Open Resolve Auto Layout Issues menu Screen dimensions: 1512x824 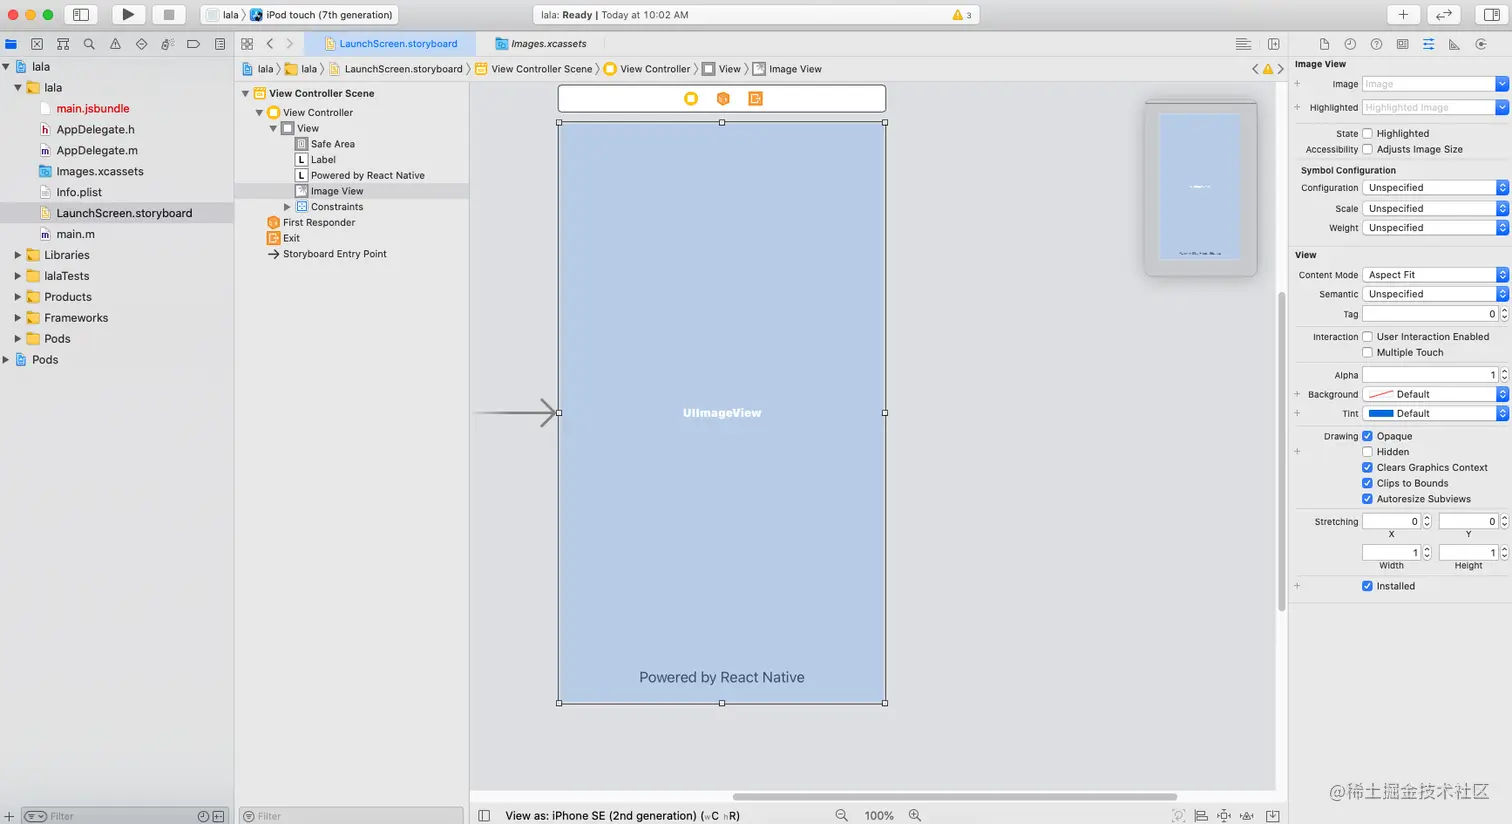click(1247, 816)
